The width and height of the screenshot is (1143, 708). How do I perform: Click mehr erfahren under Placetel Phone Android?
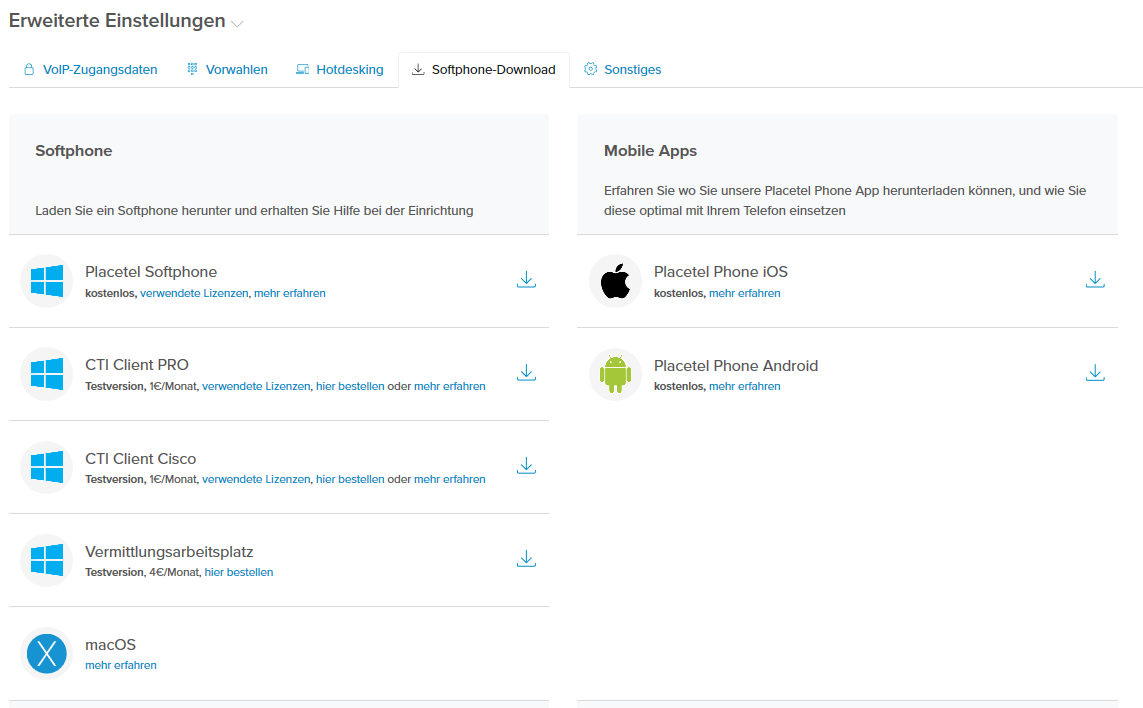pos(744,386)
